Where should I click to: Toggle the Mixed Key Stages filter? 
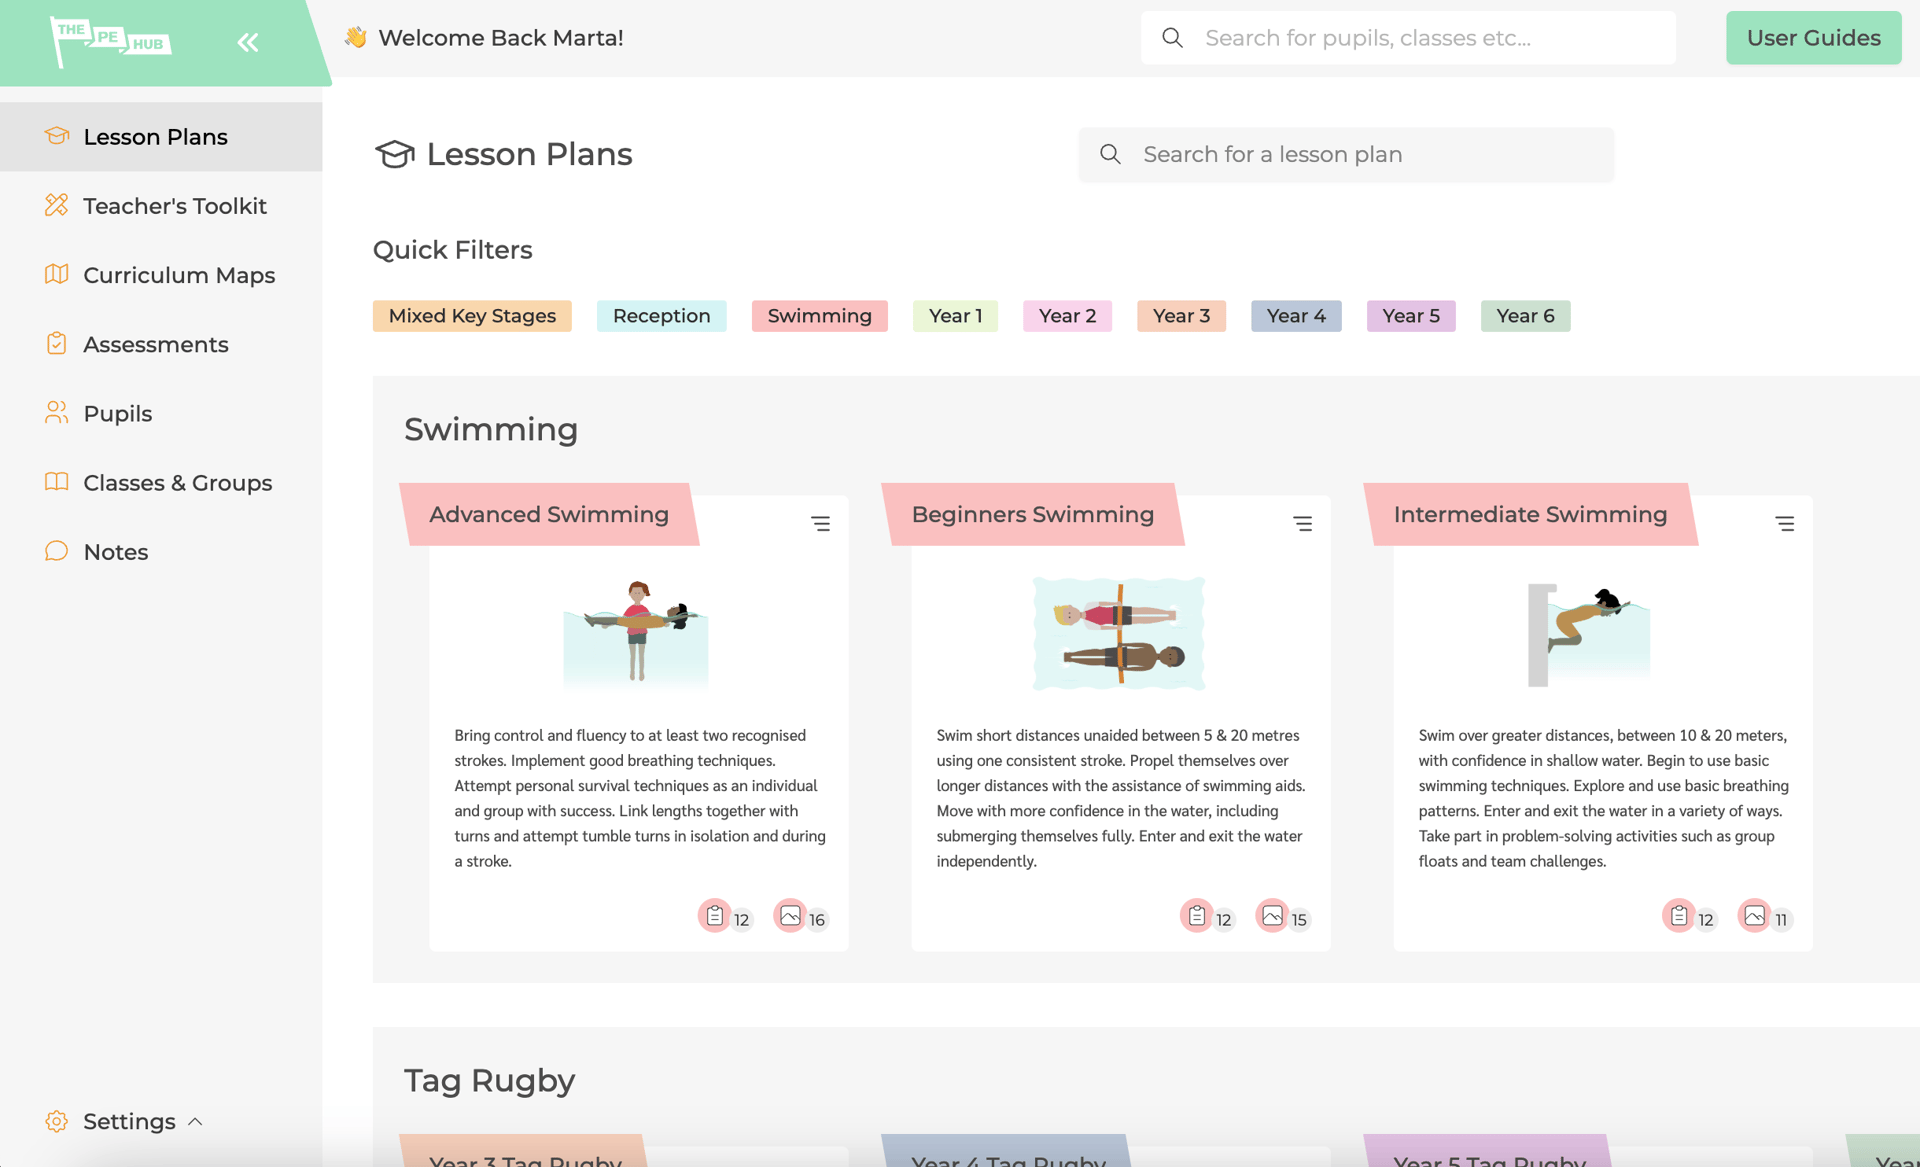471,316
